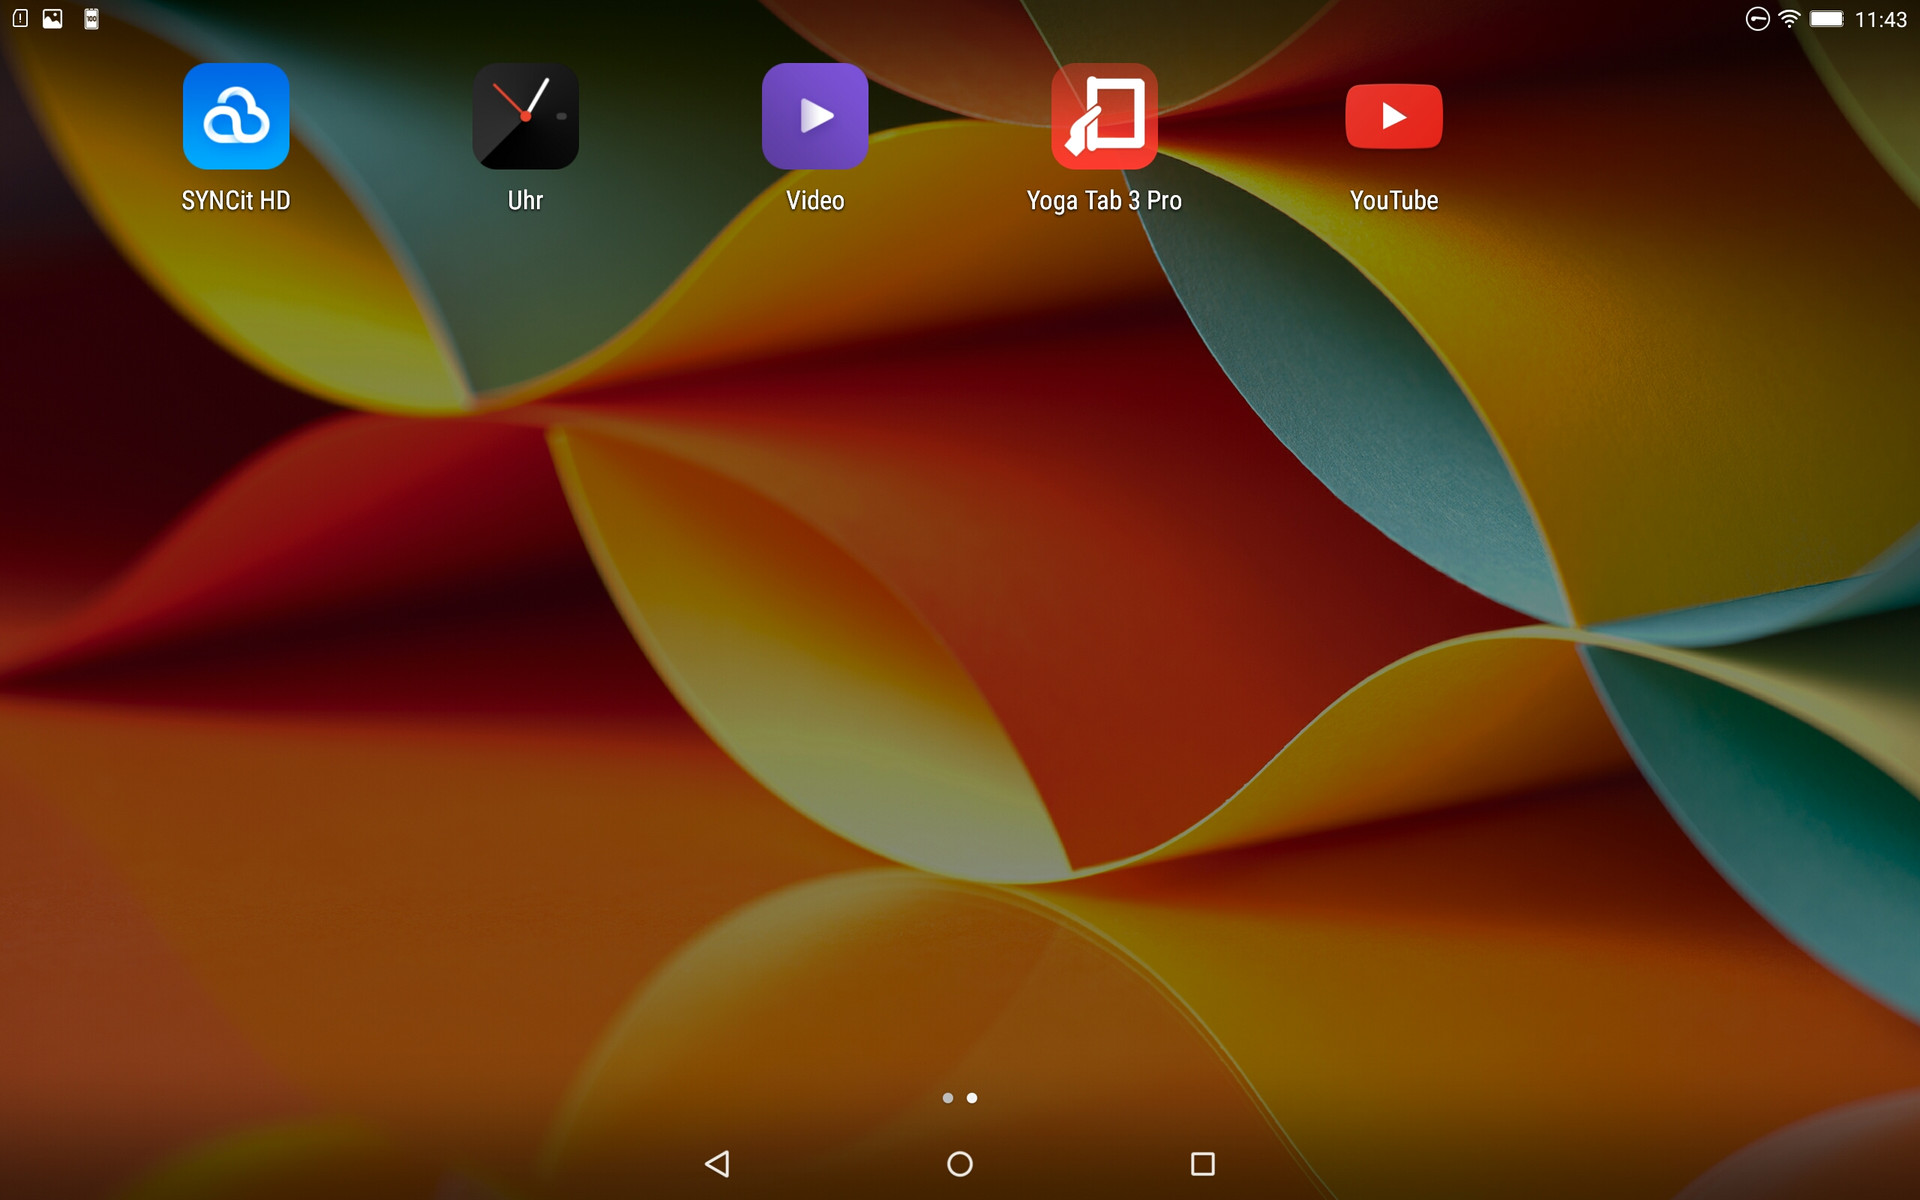Select the second home page indicator dot
The height and width of the screenshot is (1200, 1920).
pos(972,1098)
